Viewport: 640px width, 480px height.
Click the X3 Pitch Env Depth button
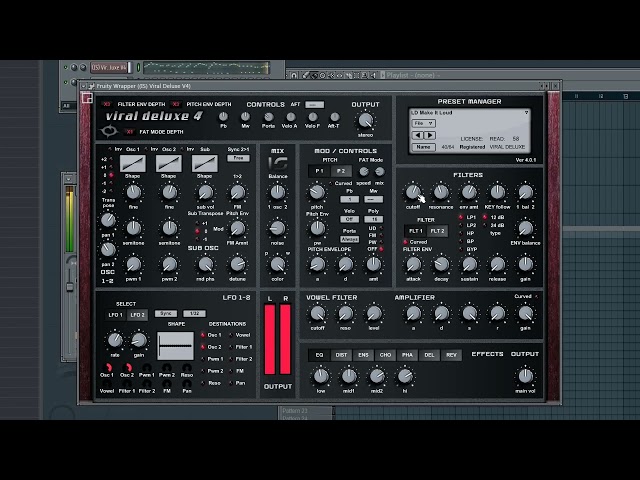(x=176, y=104)
